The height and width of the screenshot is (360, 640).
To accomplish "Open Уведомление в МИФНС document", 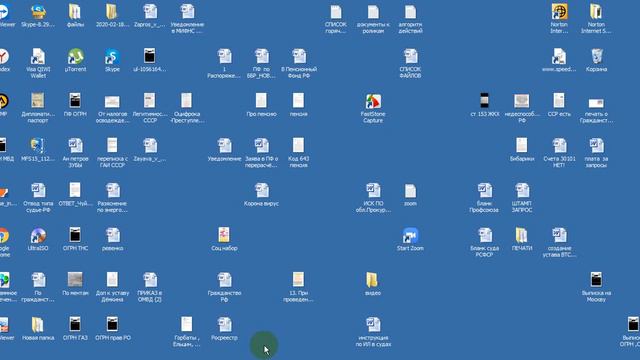I will (187, 12).
